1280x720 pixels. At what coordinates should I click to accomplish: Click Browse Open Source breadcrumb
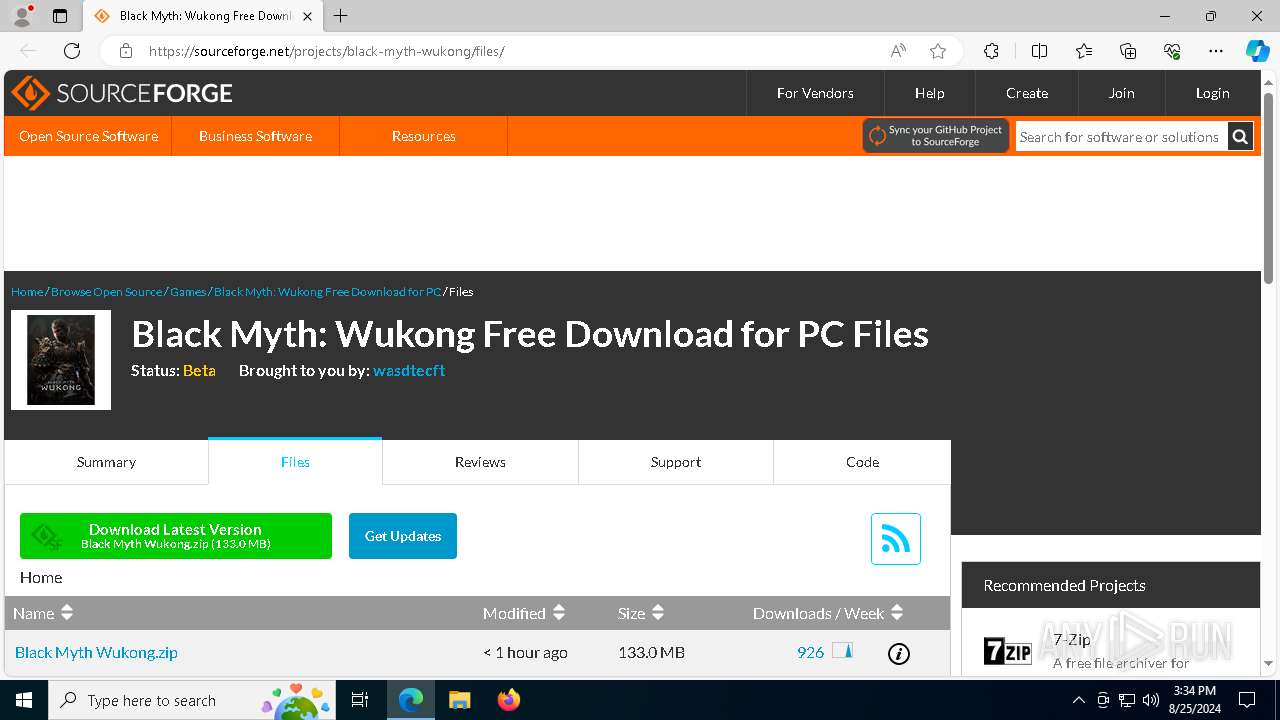click(x=106, y=292)
